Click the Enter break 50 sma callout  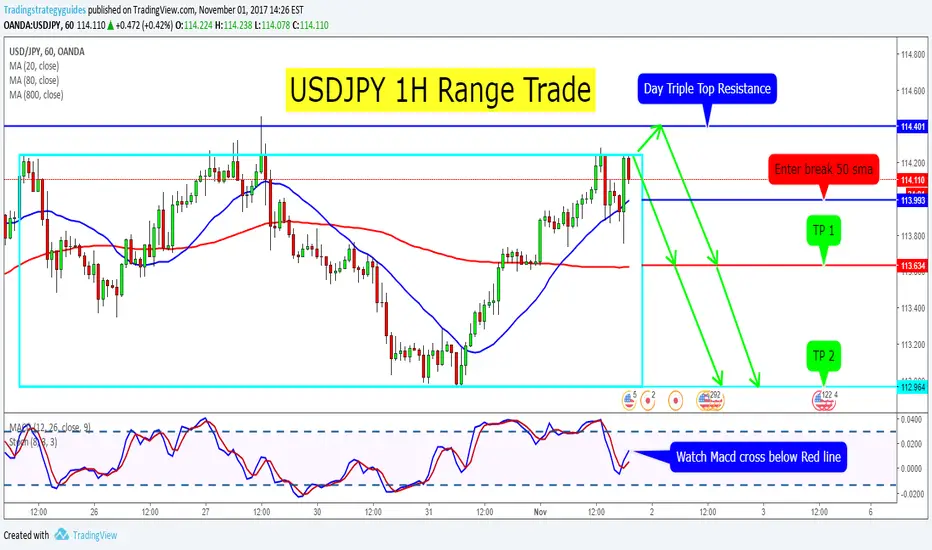pyautogui.click(x=823, y=169)
